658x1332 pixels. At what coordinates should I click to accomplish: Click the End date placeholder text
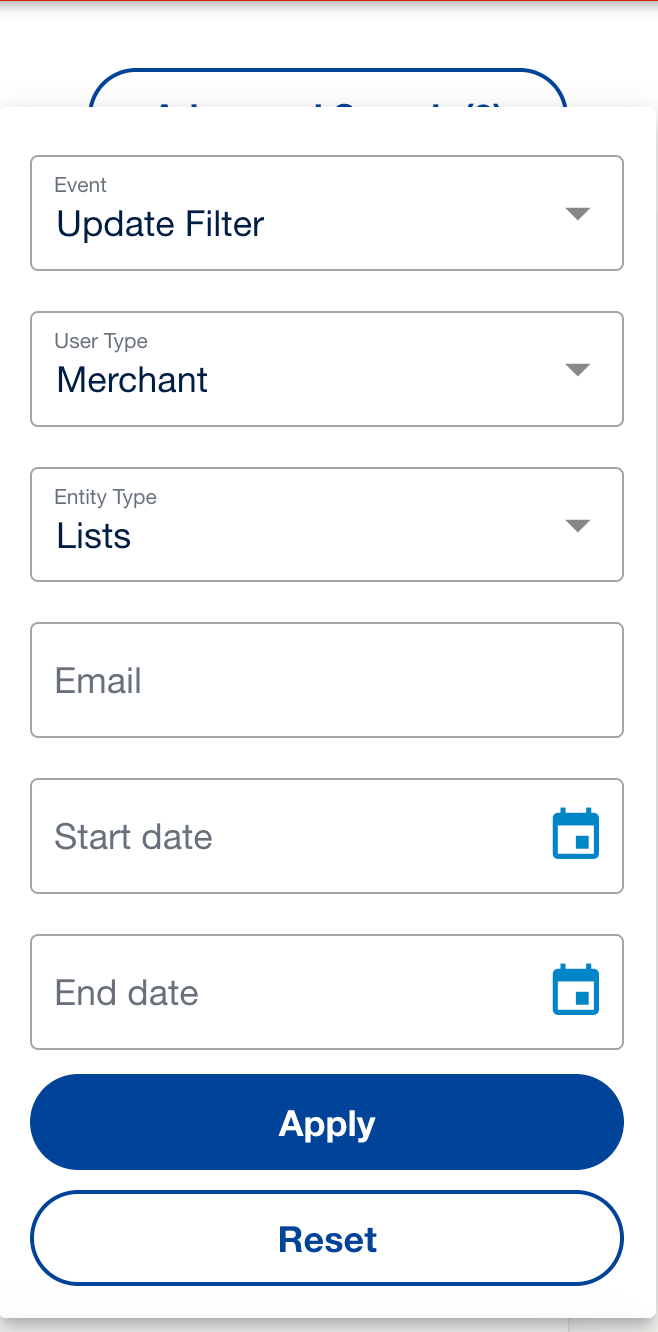pyautogui.click(x=126, y=992)
